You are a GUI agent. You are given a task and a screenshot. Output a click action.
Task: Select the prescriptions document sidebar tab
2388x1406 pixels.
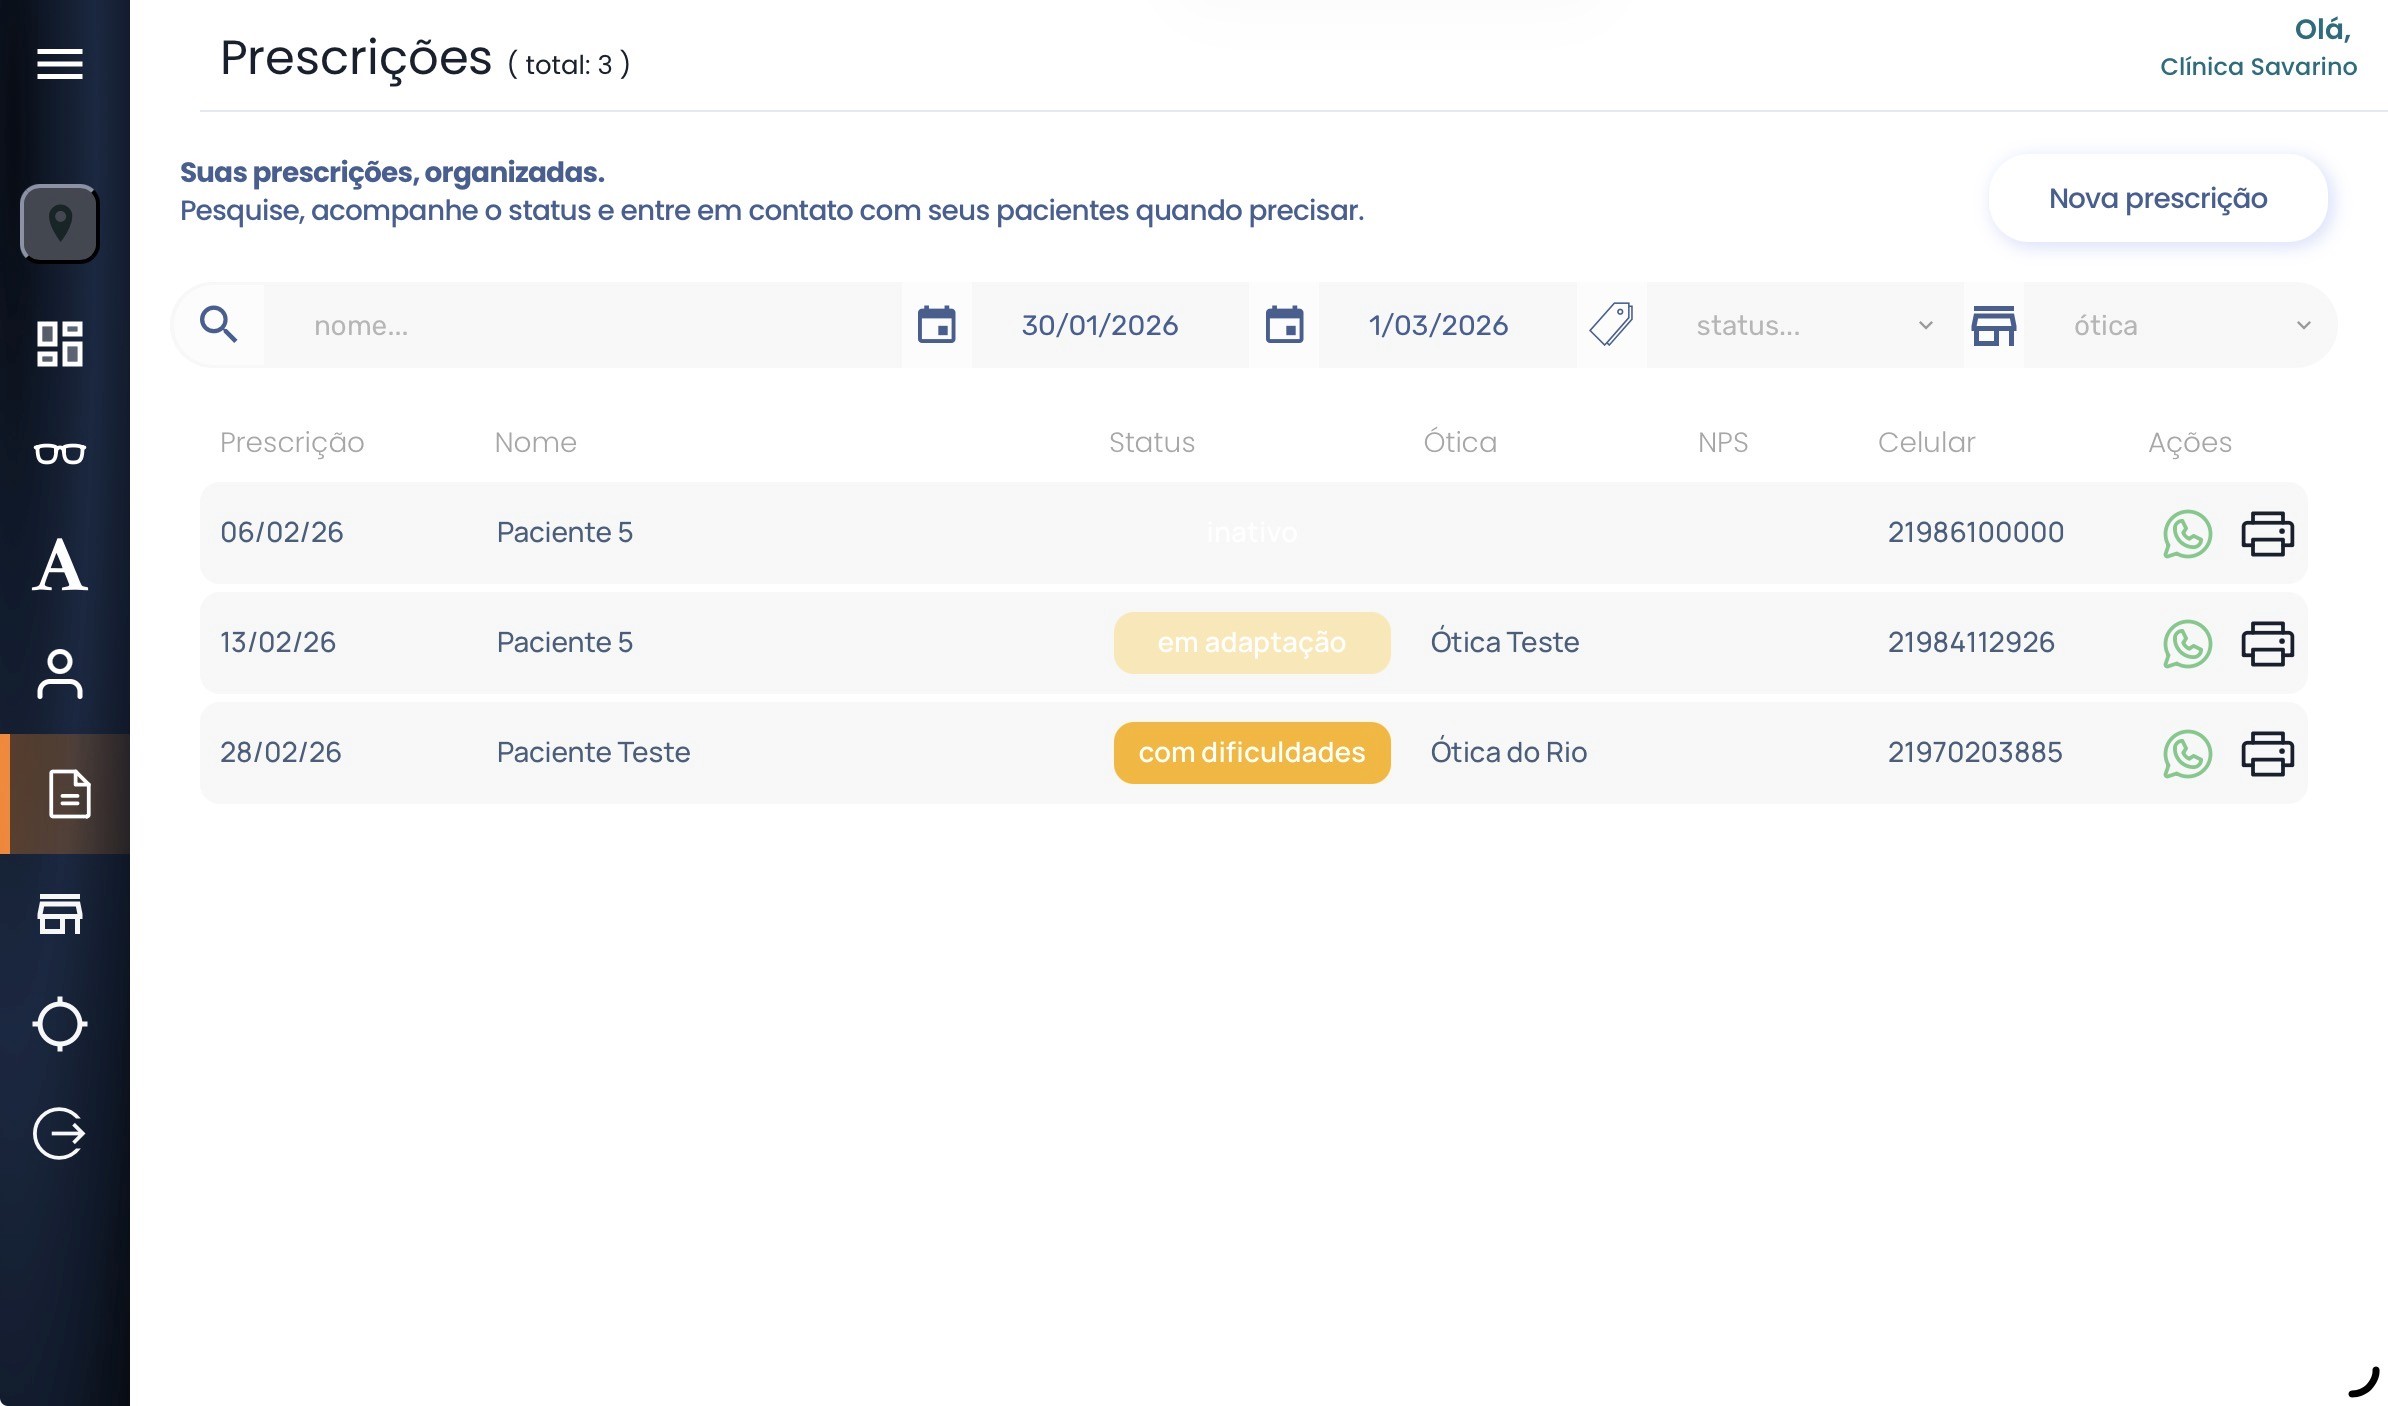(68, 794)
